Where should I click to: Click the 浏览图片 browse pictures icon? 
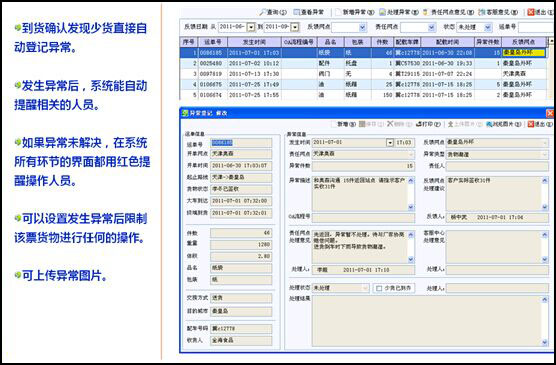(x=504, y=124)
